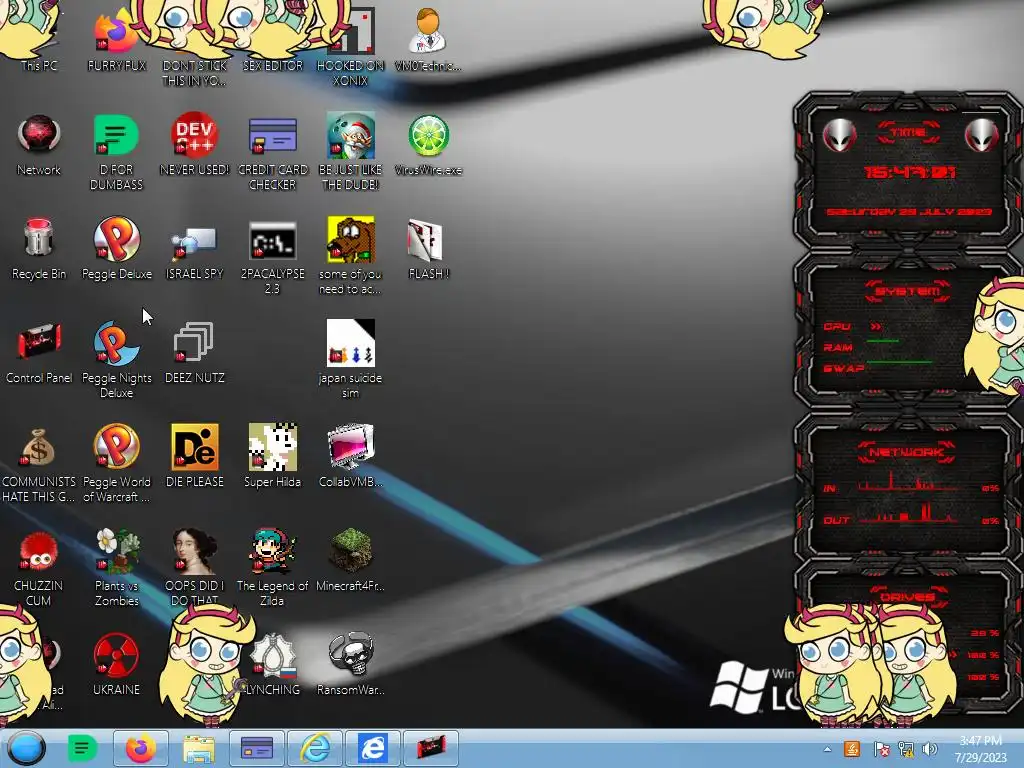1024x768 pixels.
Task: Open File Explorer from the taskbar
Action: [199, 748]
